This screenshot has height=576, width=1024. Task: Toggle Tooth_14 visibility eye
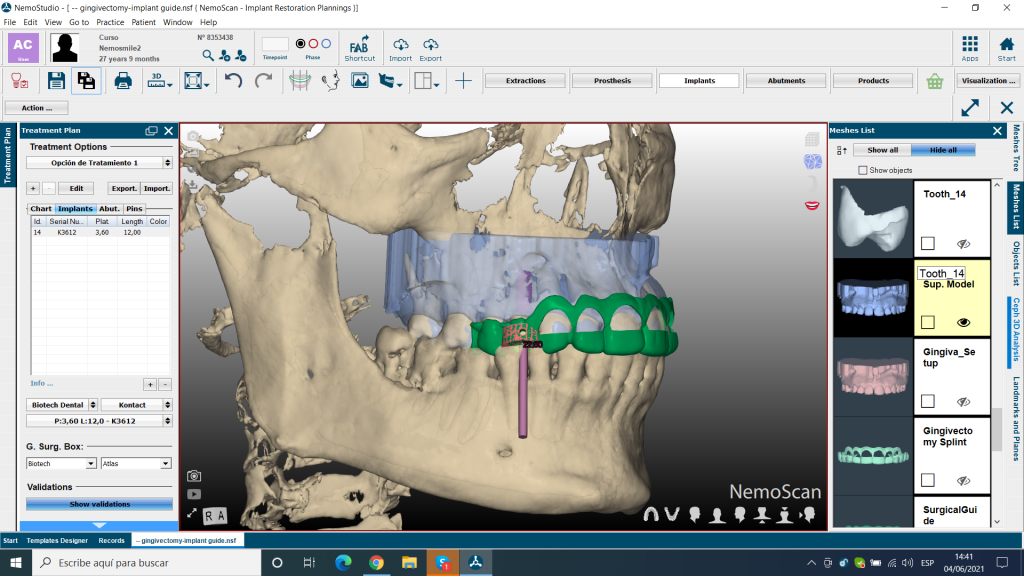[963, 244]
